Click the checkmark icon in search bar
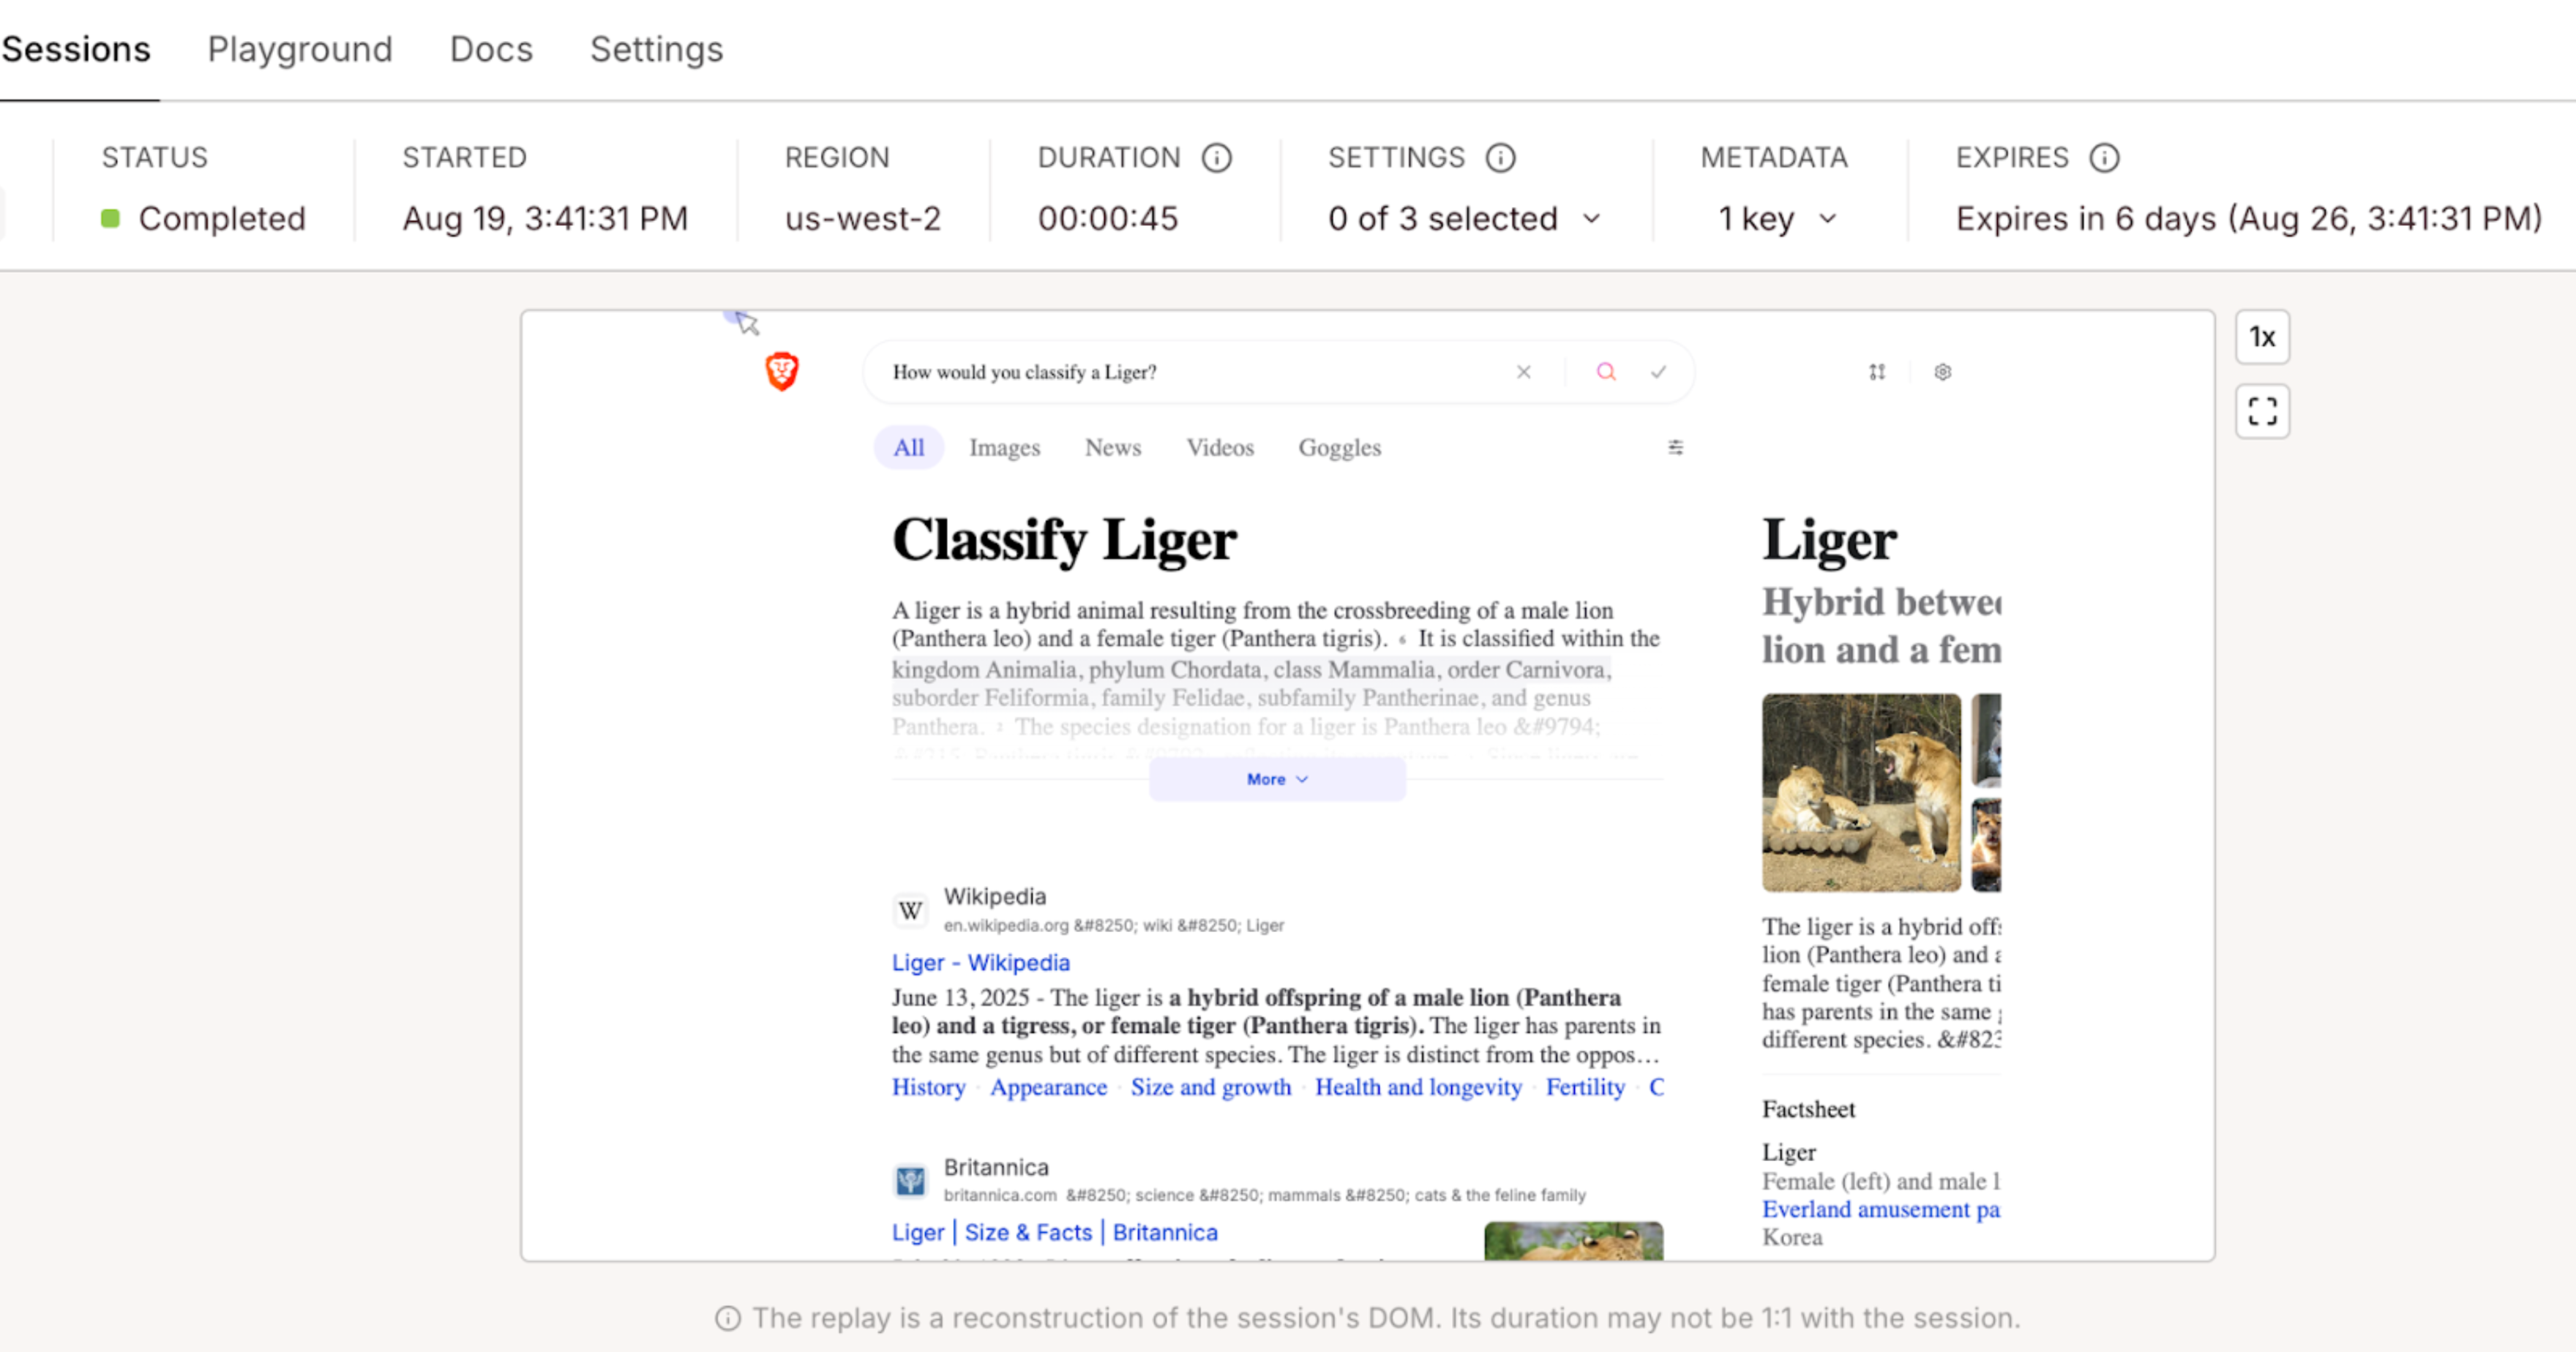Viewport: 2576px width, 1352px height. tap(1658, 372)
